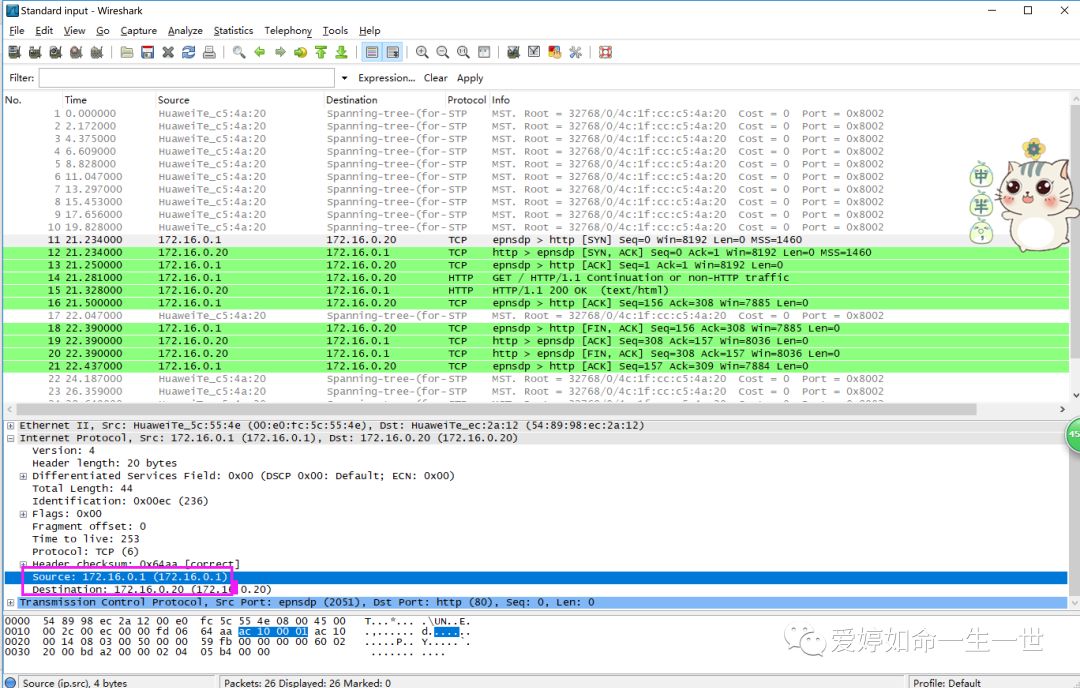Expand the Header checksum node
The height and width of the screenshot is (688, 1080).
coord(23,564)
